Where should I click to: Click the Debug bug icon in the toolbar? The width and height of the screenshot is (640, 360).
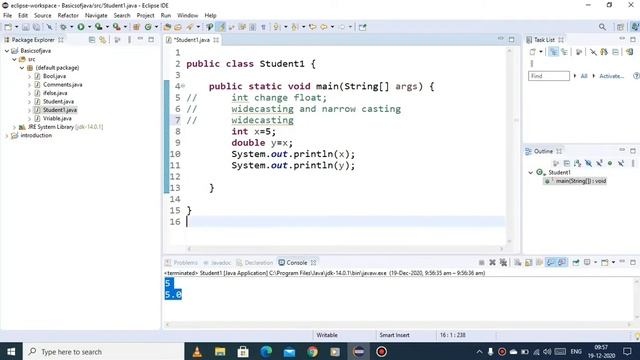tap(63, 27)
